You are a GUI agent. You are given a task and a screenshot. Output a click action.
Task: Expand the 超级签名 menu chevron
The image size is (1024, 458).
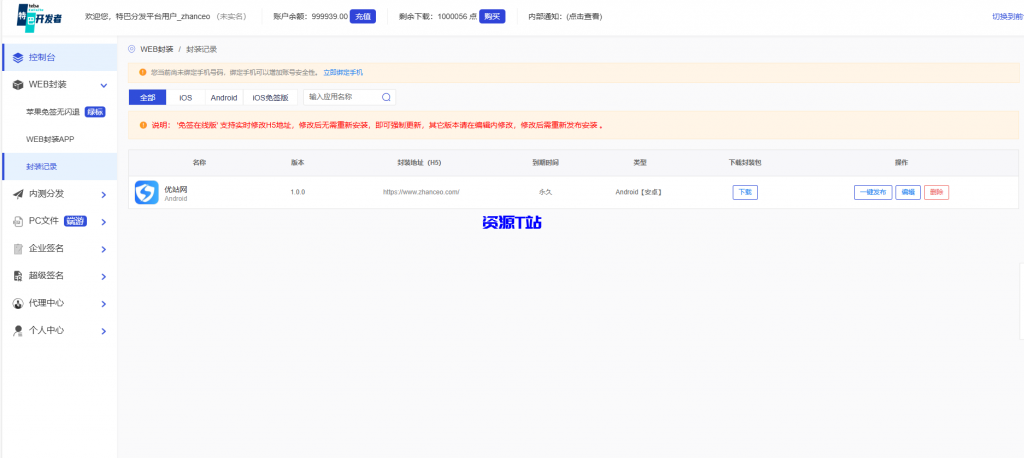coord(103,277)
